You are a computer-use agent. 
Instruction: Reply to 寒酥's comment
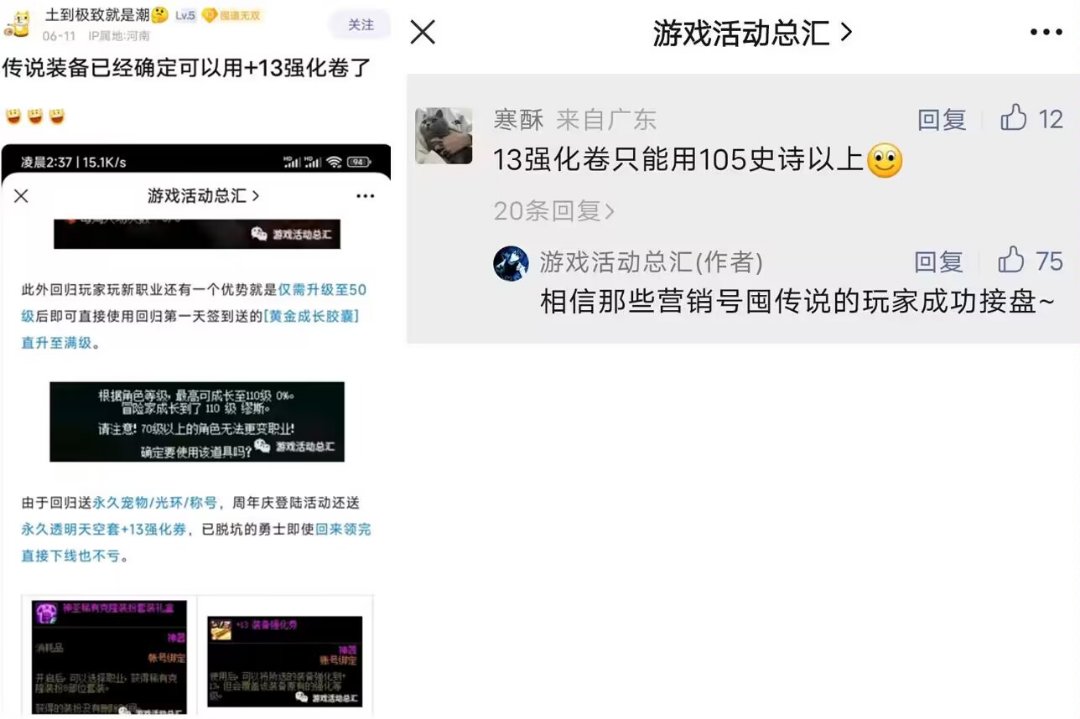941,119
